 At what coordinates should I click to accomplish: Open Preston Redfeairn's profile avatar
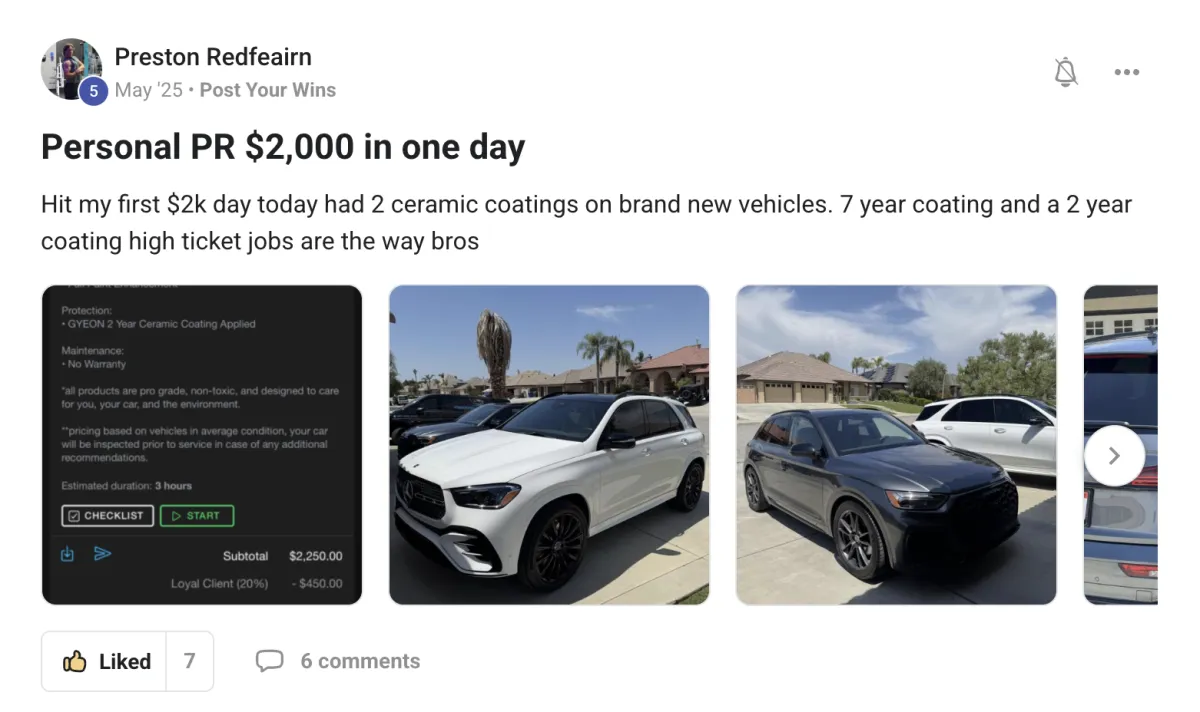71,69
